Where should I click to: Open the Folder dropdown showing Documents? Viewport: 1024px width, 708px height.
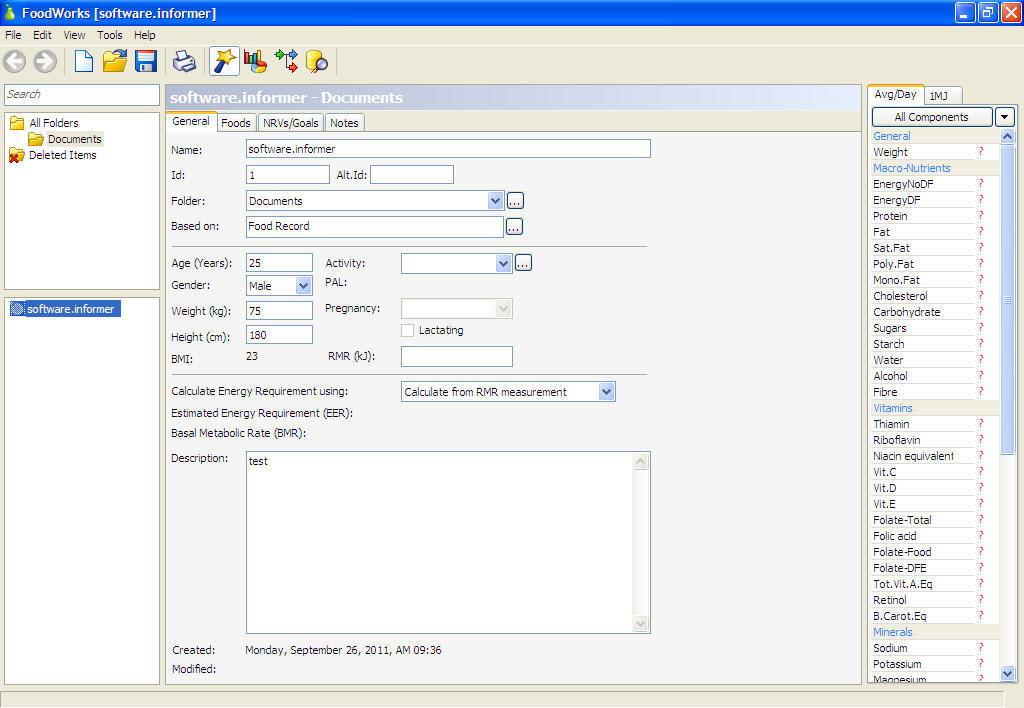point(496,200)
